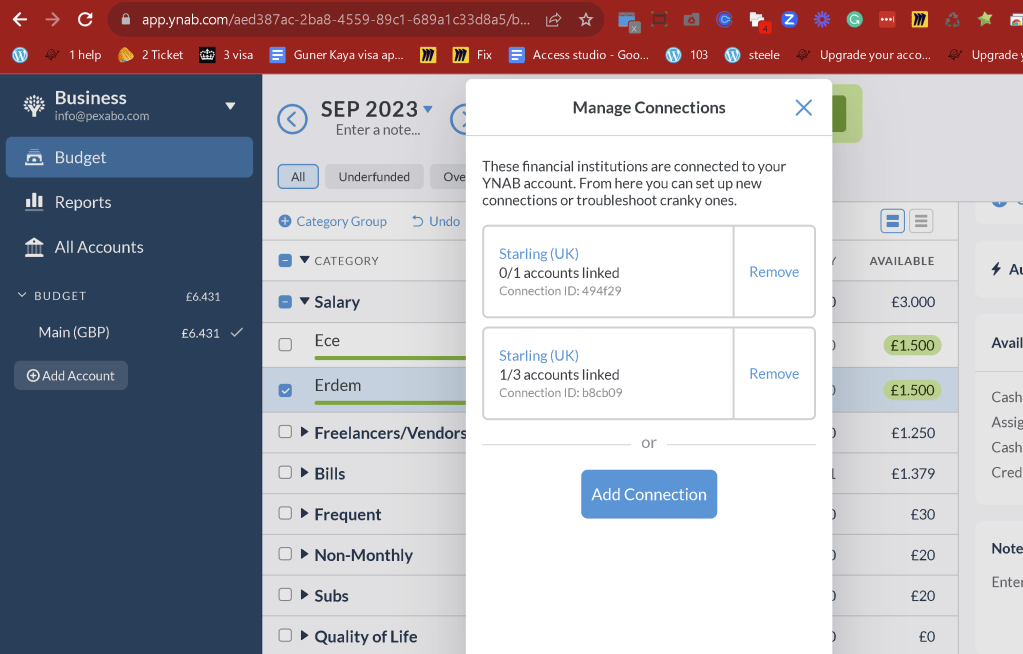Select the All filter tab

point(298,176)
